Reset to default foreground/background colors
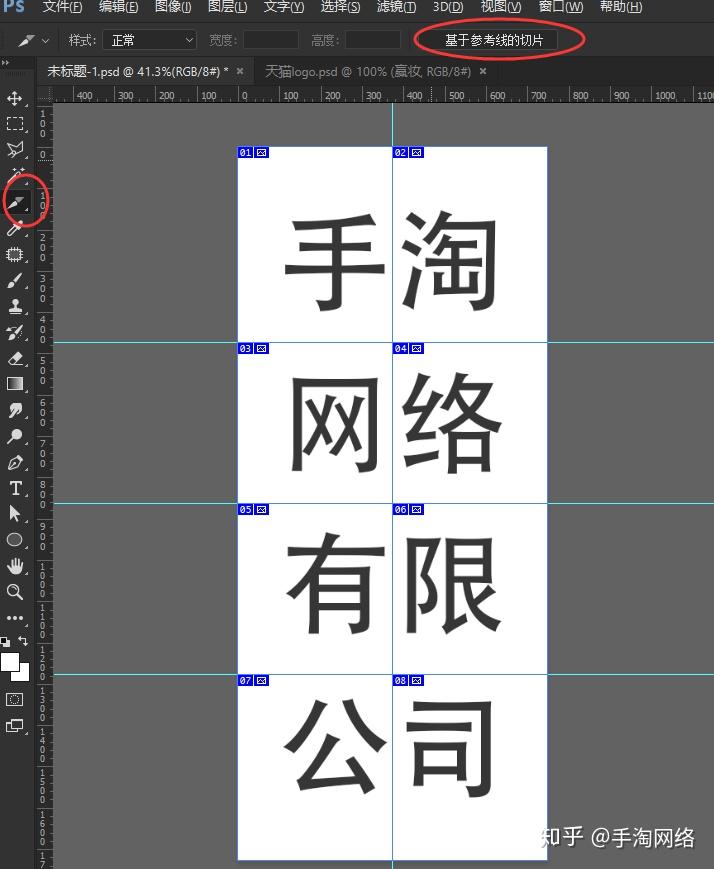This screenshot has width=714, height=869. point(6,642)
